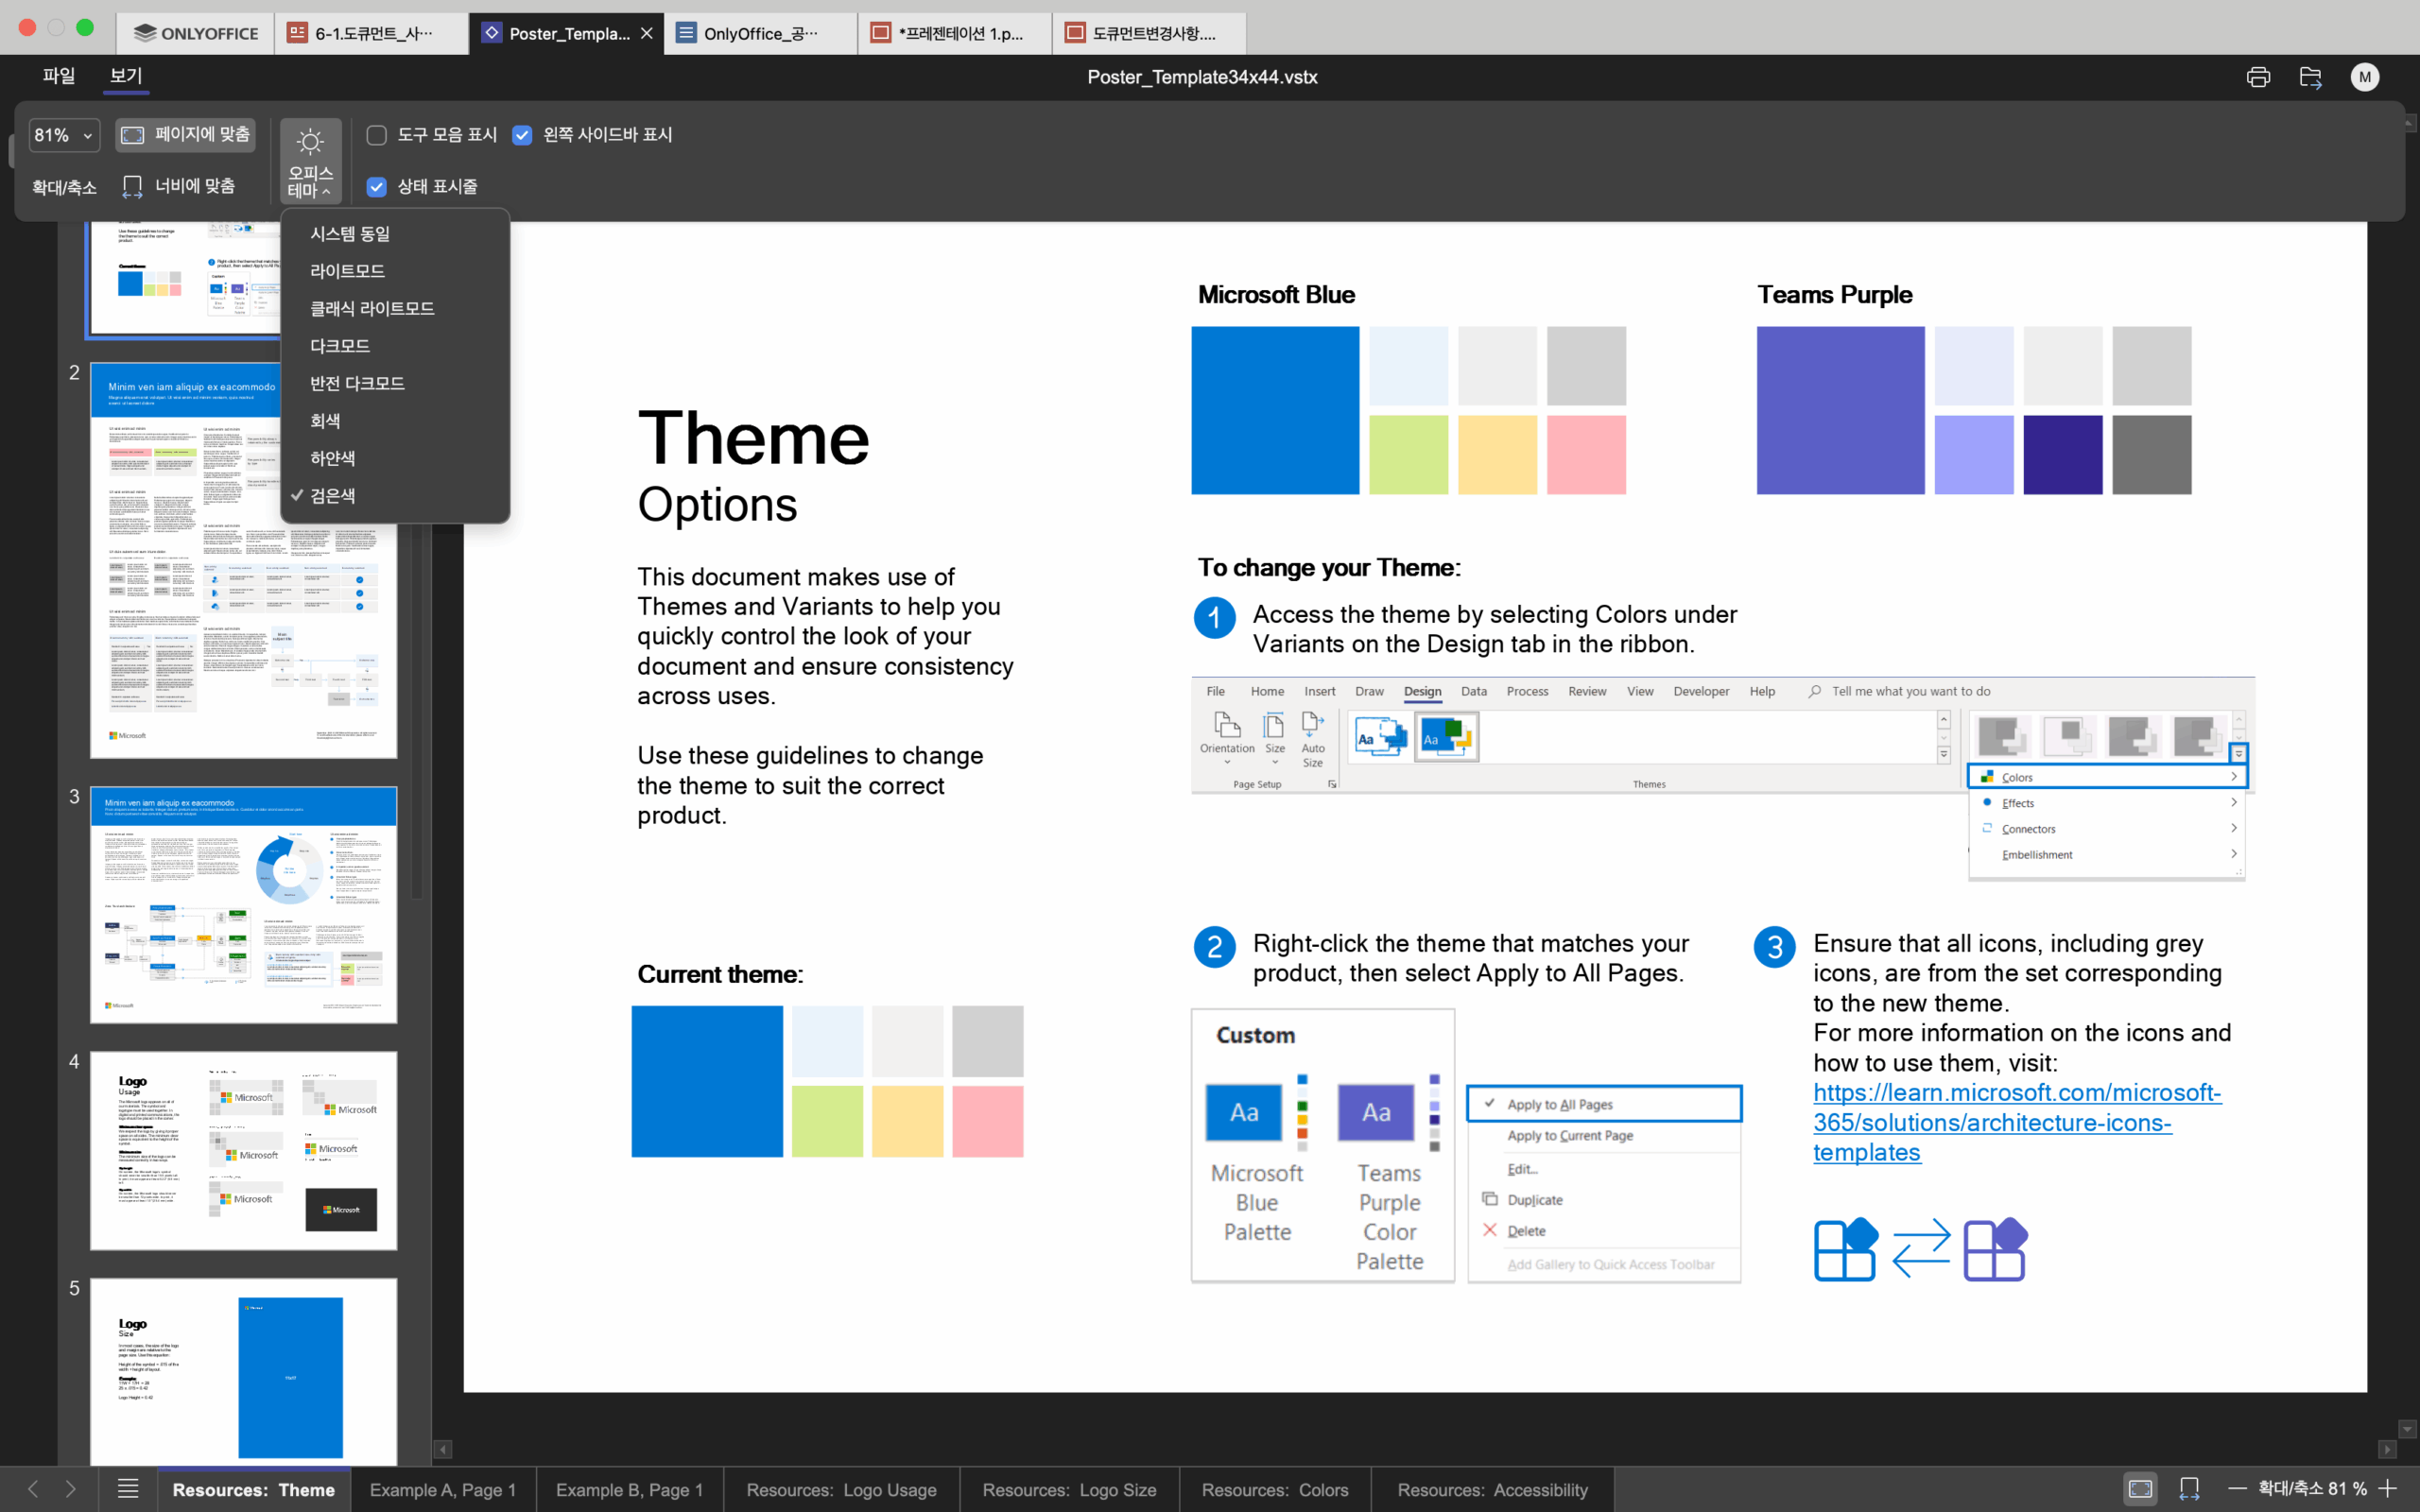Open file location folder icon
2420x1512 pixels.
pyautogui.click(x=2310, y=77)
